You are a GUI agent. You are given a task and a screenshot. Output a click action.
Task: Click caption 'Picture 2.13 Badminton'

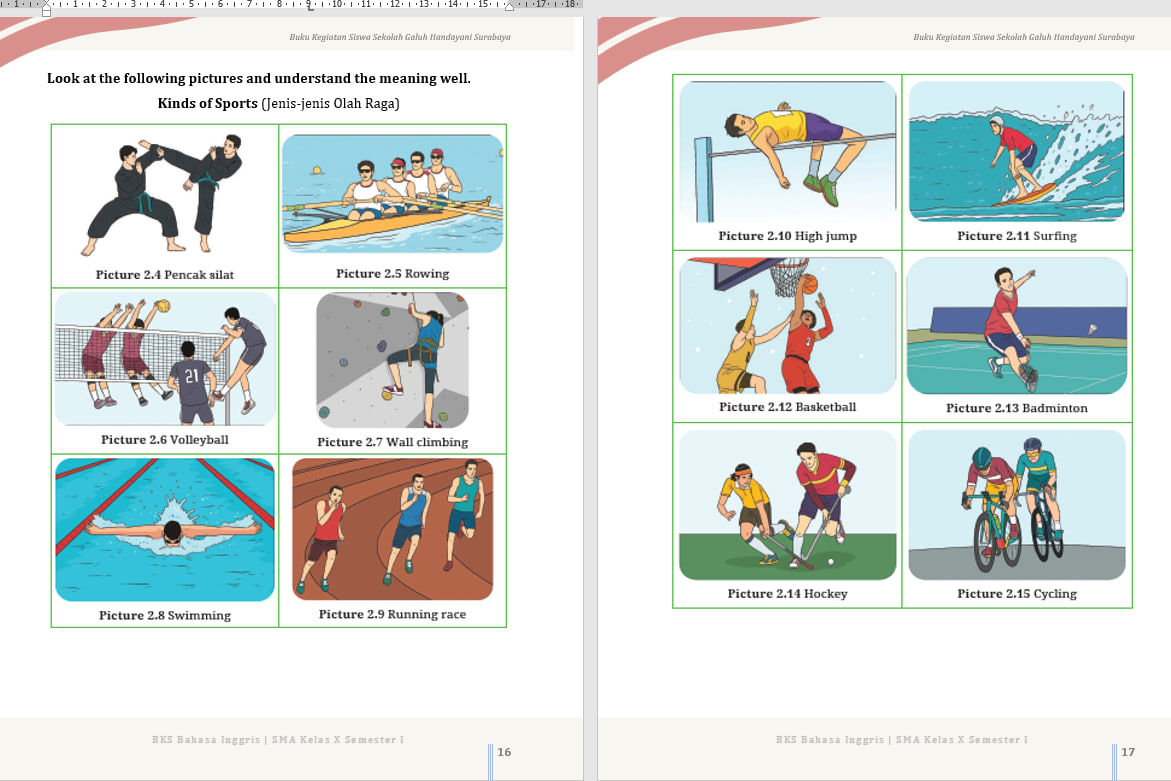point(1017,408)
